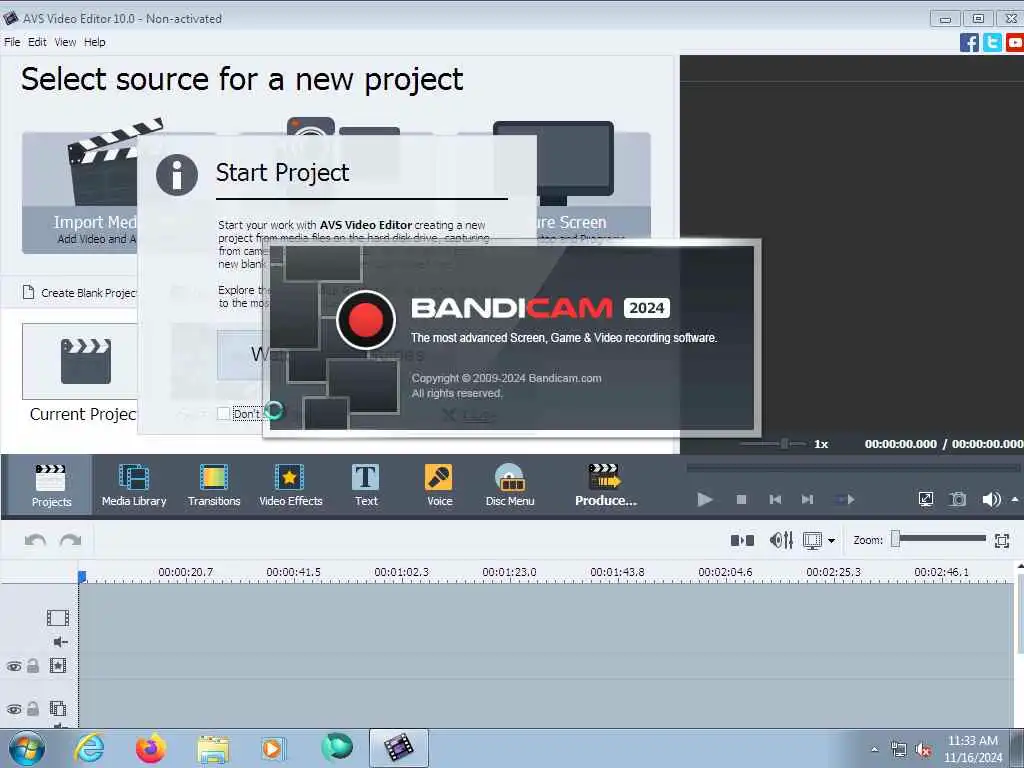The width and height of the screenshot is (1024, 768).
Task: Redo the last action
Action: (71, 540)
